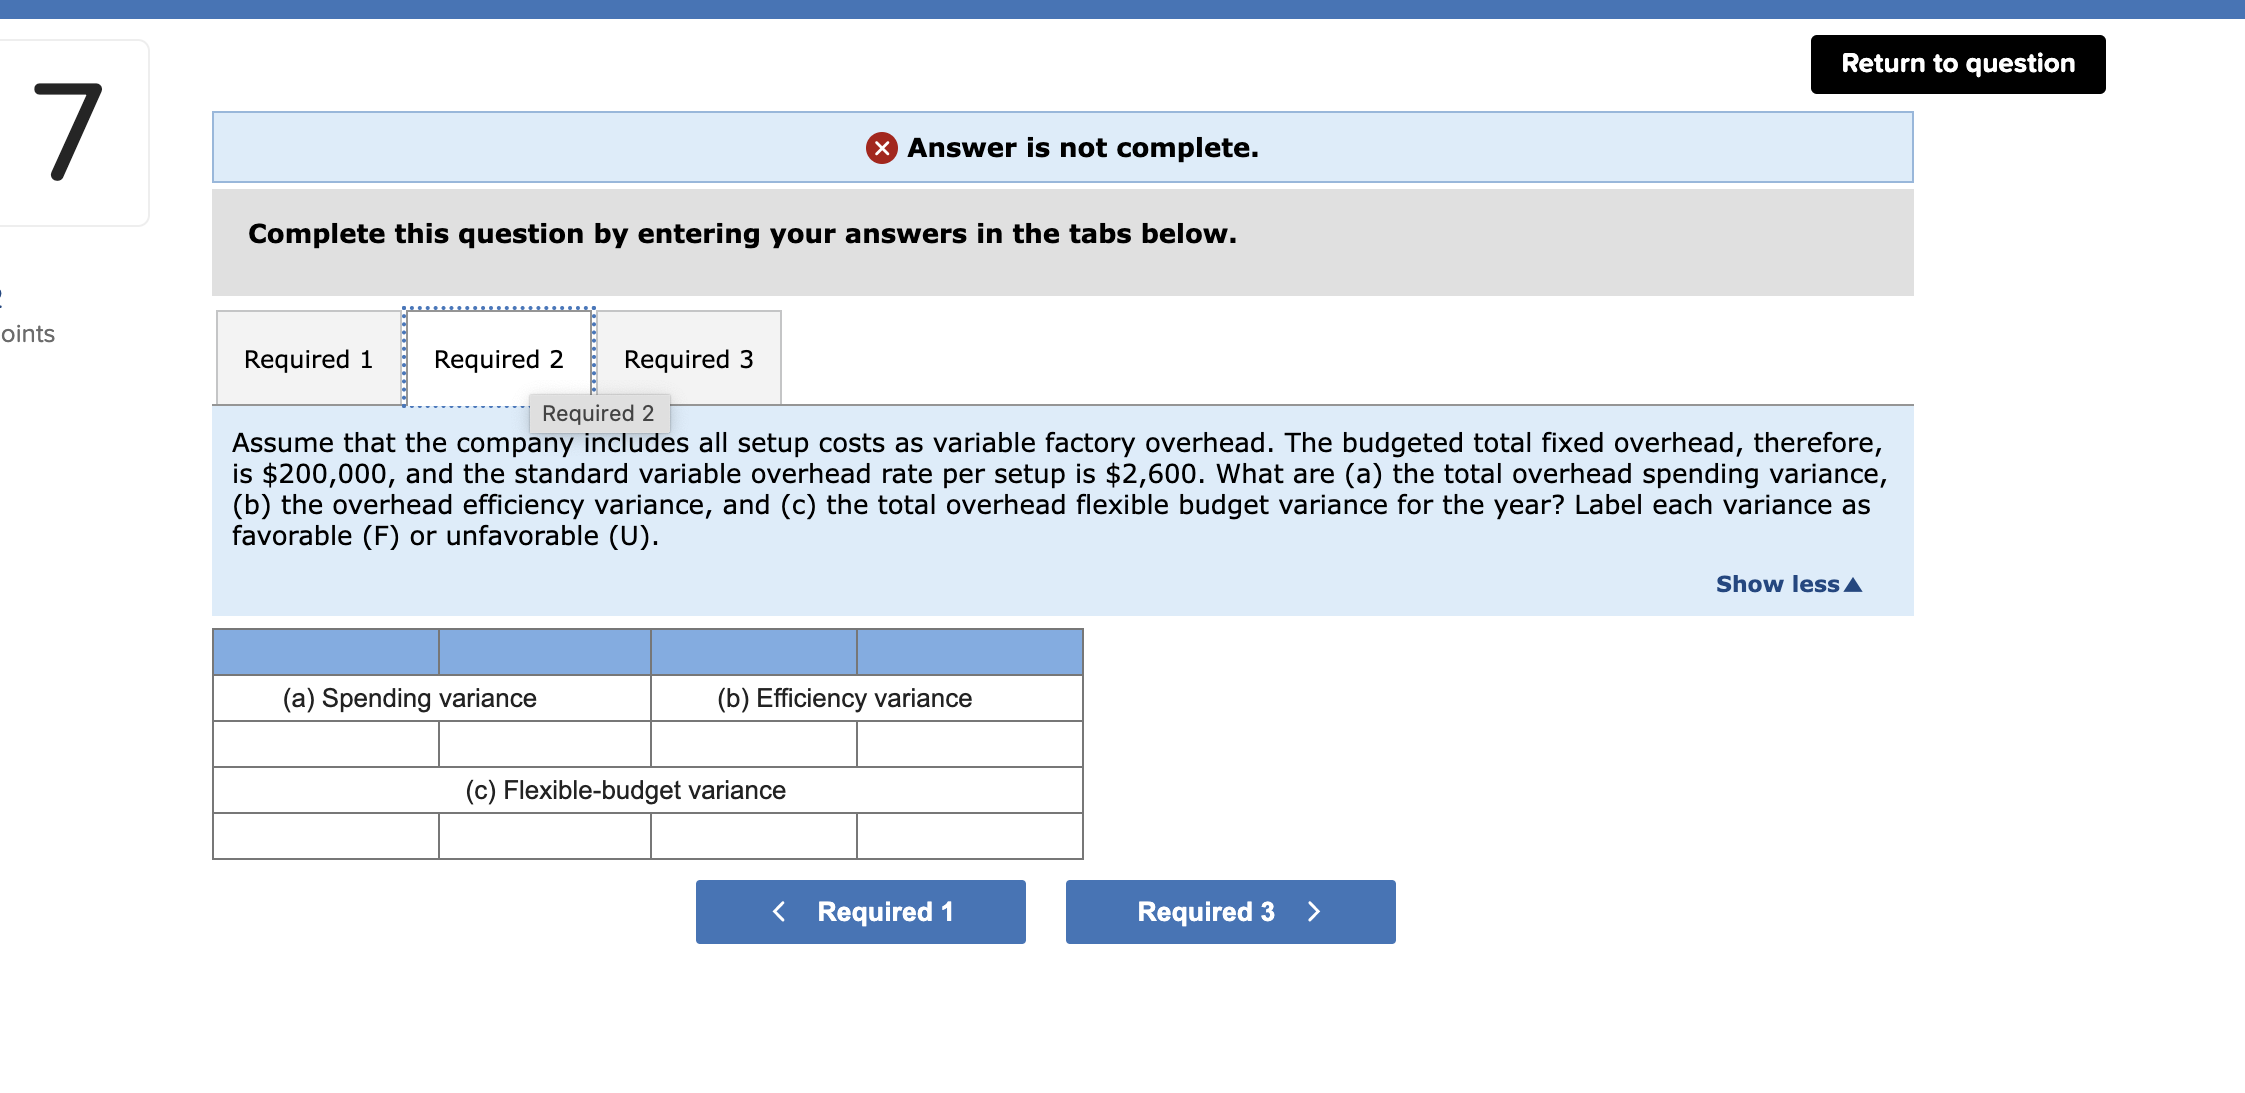Screen dimensions: 2245x1093
Task: Click the red error X icon
Action: pos(880,148)
